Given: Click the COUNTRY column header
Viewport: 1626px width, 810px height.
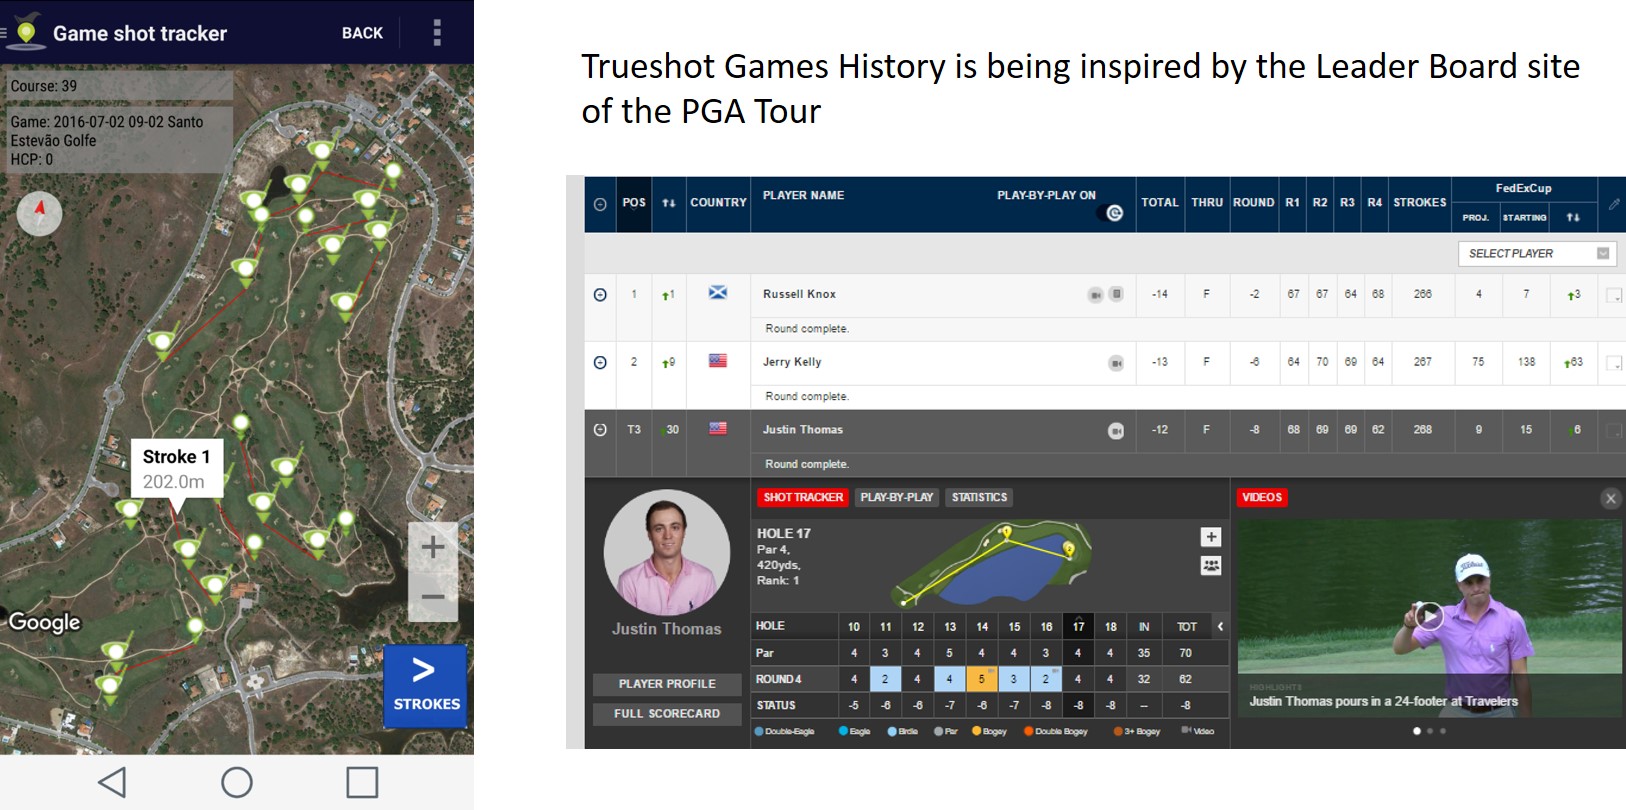Looking at the screenshot, I should point(718,203).
